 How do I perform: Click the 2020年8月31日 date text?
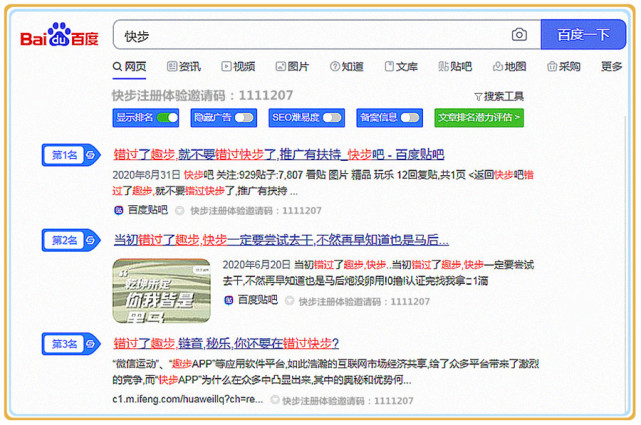(146, 175)
